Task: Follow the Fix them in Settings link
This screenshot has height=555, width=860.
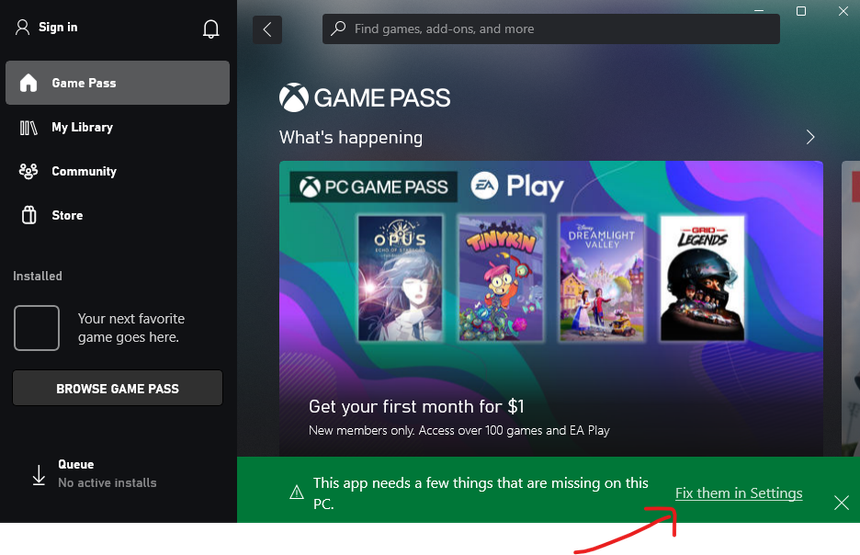Action: point(738,493)
